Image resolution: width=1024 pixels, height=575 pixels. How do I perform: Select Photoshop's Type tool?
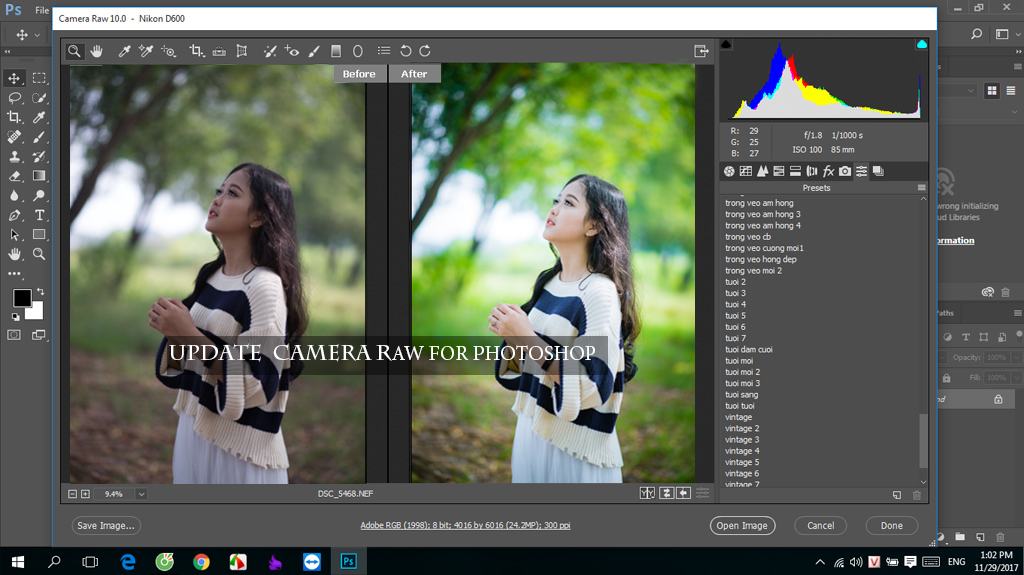pyautogui.click(x=39, y=216)
